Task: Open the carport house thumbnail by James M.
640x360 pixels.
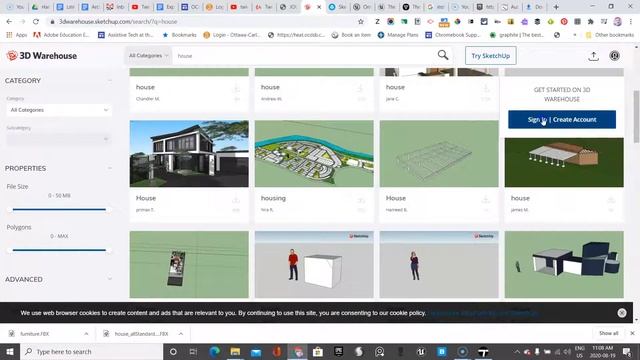Action: click(x=564, y=162)
